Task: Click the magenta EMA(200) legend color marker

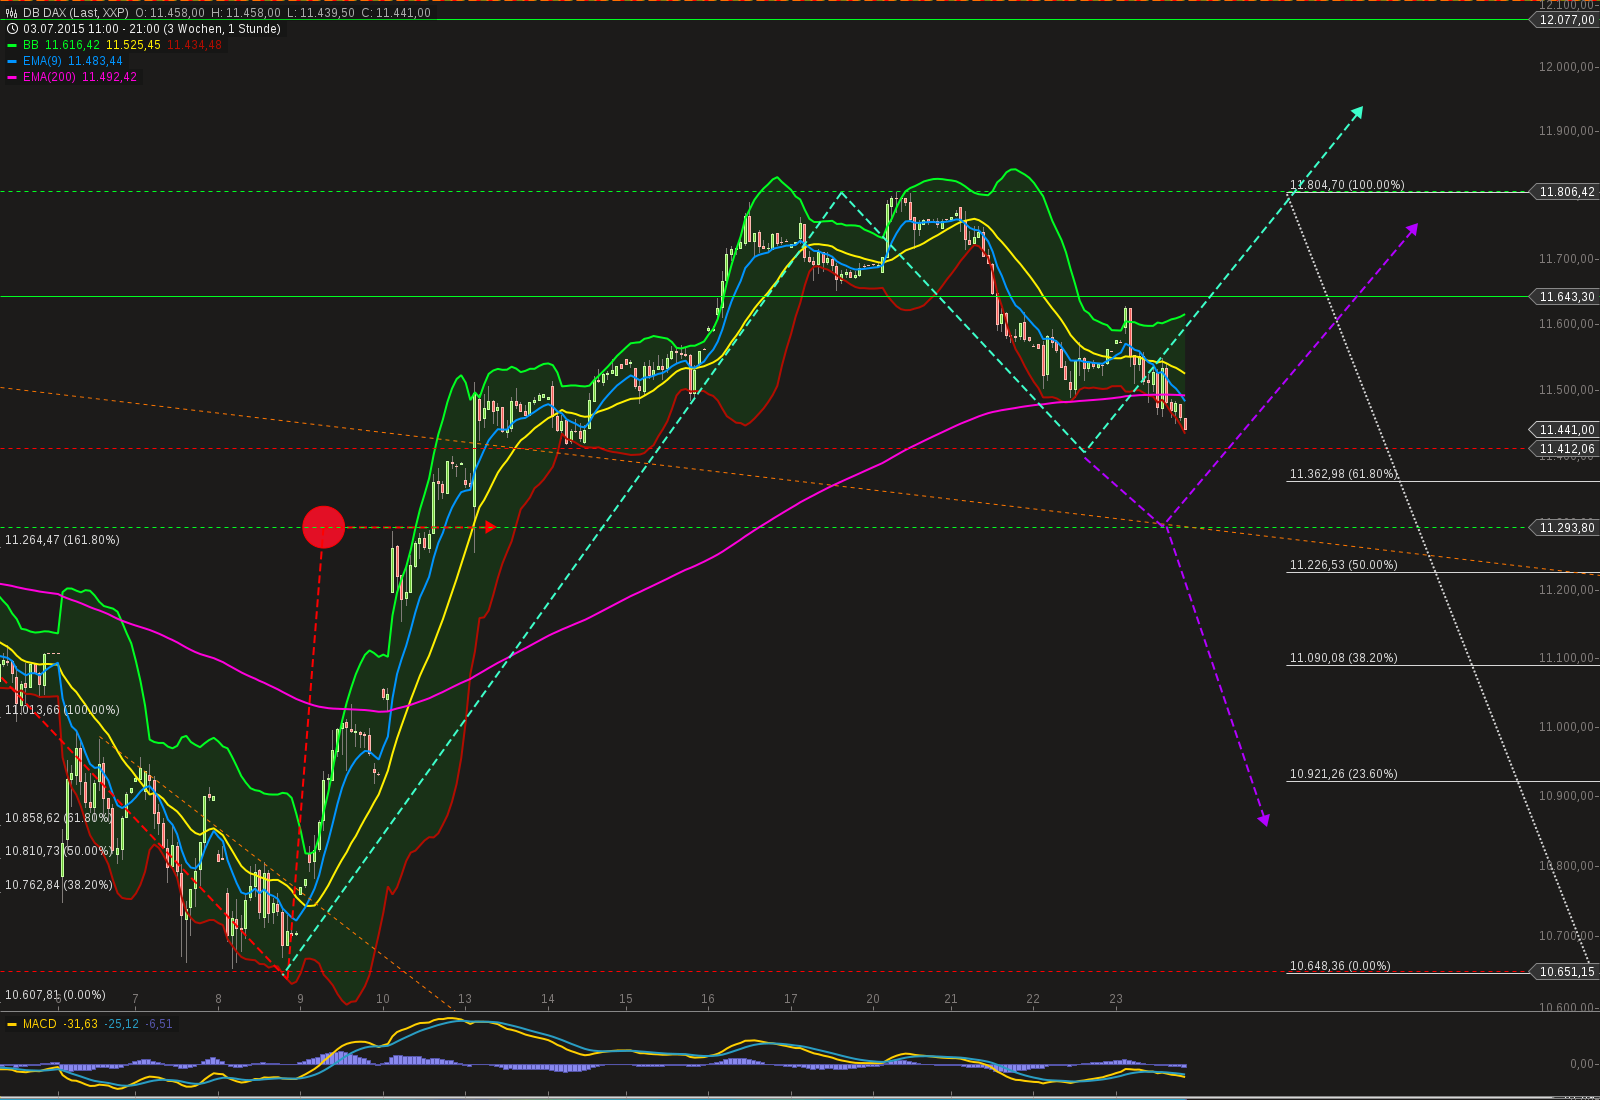Action: pos(12,77)
